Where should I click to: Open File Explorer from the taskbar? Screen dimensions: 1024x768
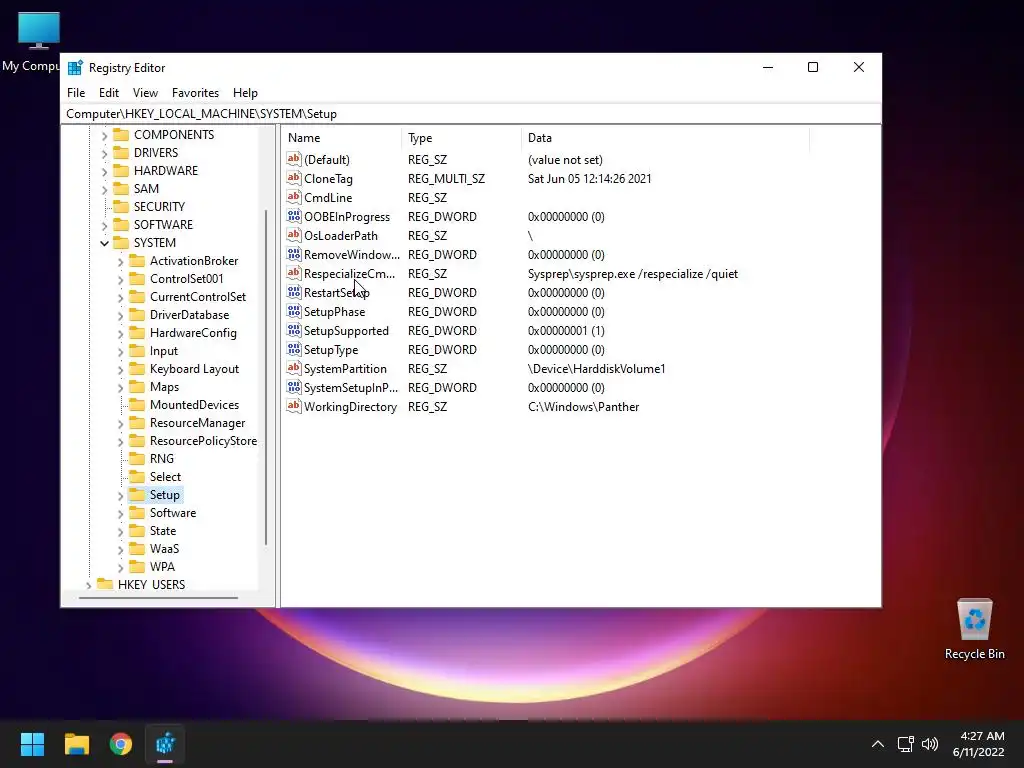pos(76,744)
